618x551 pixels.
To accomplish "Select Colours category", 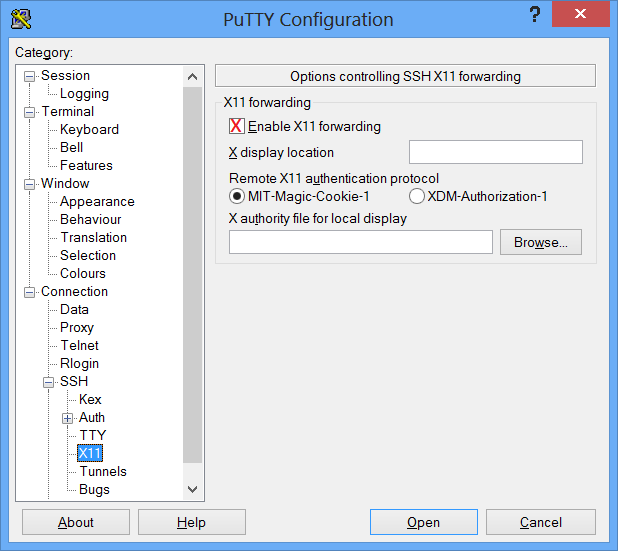I will [x=83, y=274].
